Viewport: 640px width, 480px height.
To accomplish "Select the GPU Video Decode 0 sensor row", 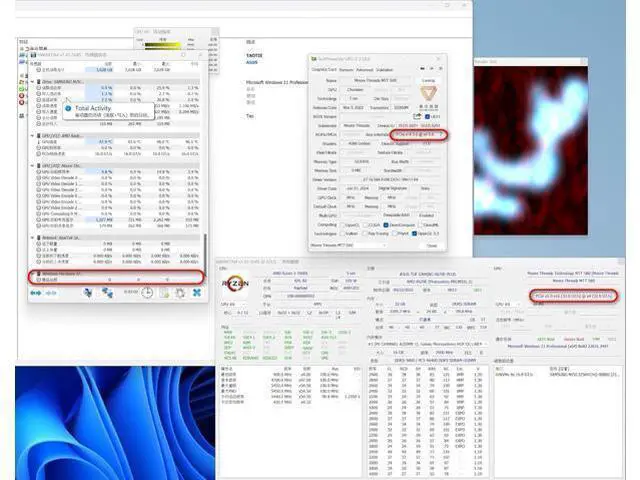I will (x=115, y=178).
